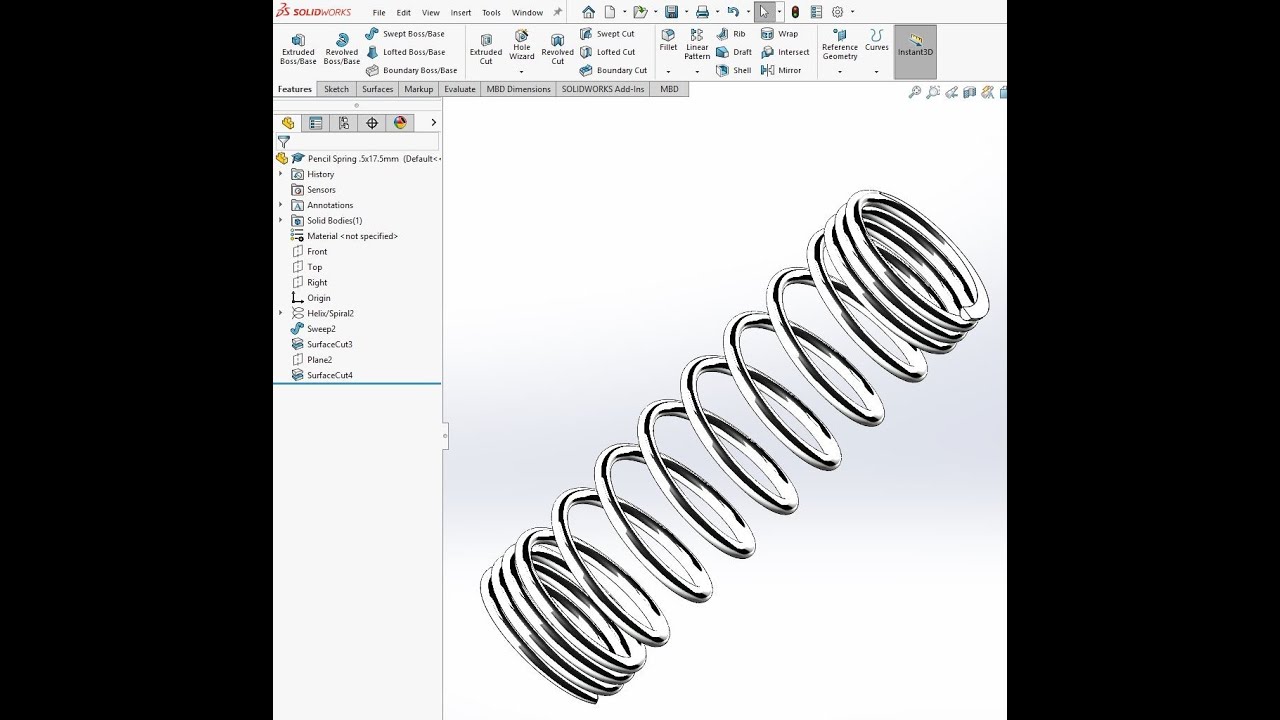Open the Edit menu
1280x720 pixels.
404,13
